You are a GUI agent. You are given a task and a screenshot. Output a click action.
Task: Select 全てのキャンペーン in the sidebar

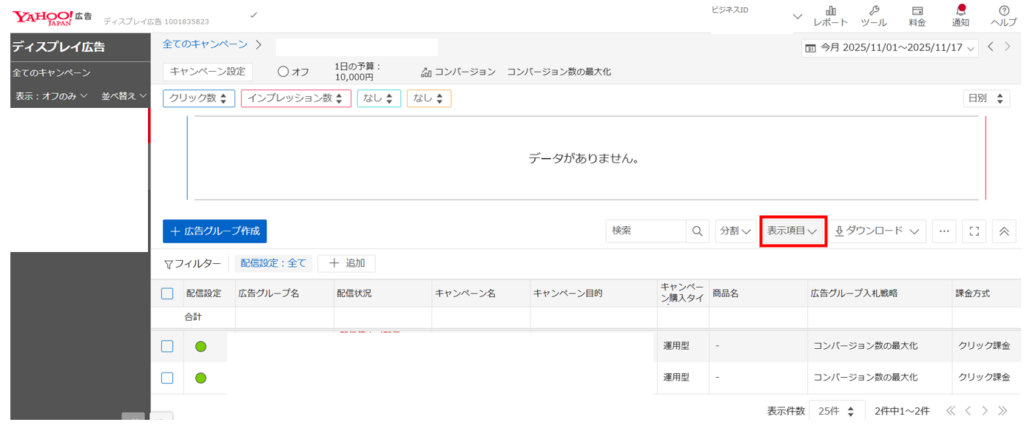[52, 73]
